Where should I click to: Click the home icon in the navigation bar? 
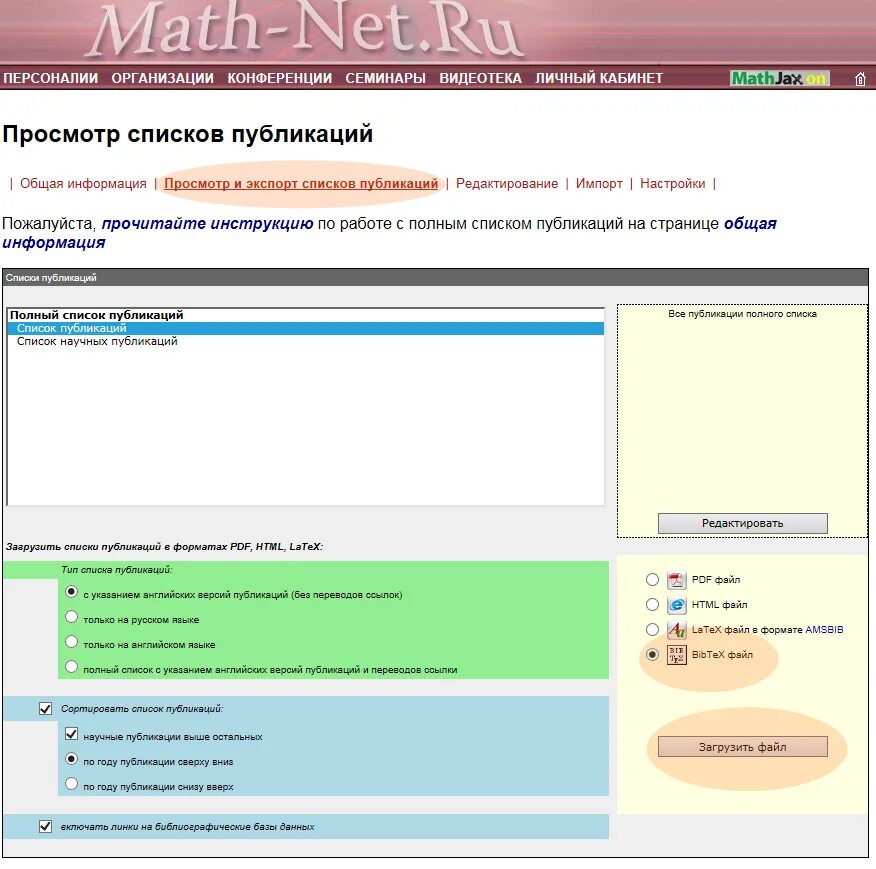click(860, 79)
